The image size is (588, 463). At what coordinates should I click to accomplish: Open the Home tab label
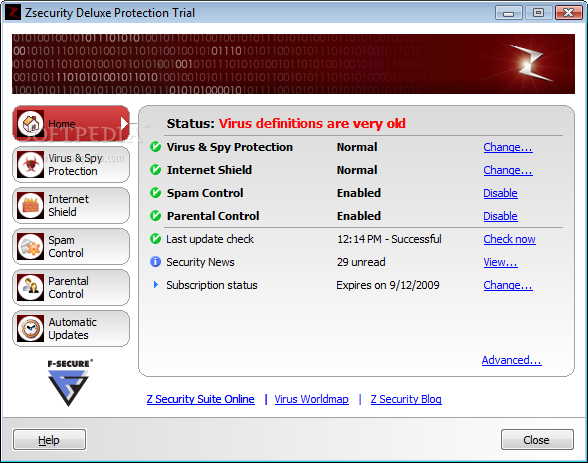62,124
